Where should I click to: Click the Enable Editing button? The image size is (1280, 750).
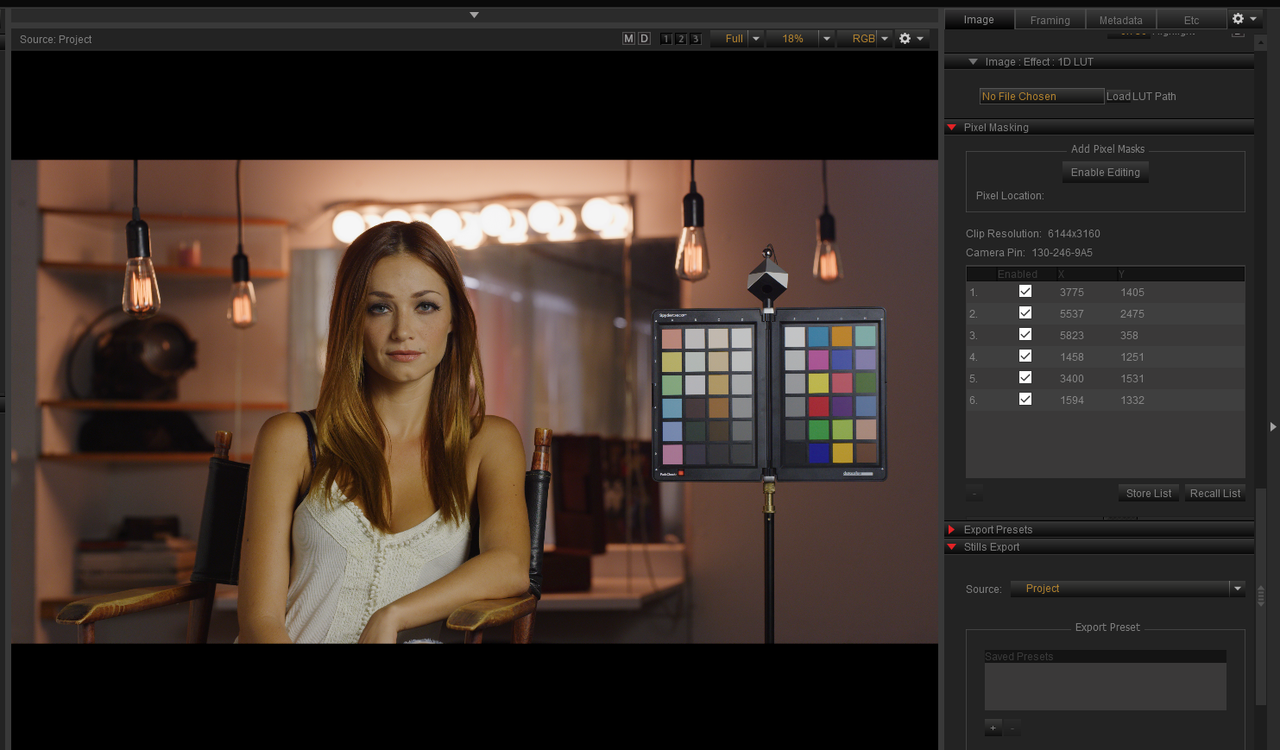[x=1105, y=172]
